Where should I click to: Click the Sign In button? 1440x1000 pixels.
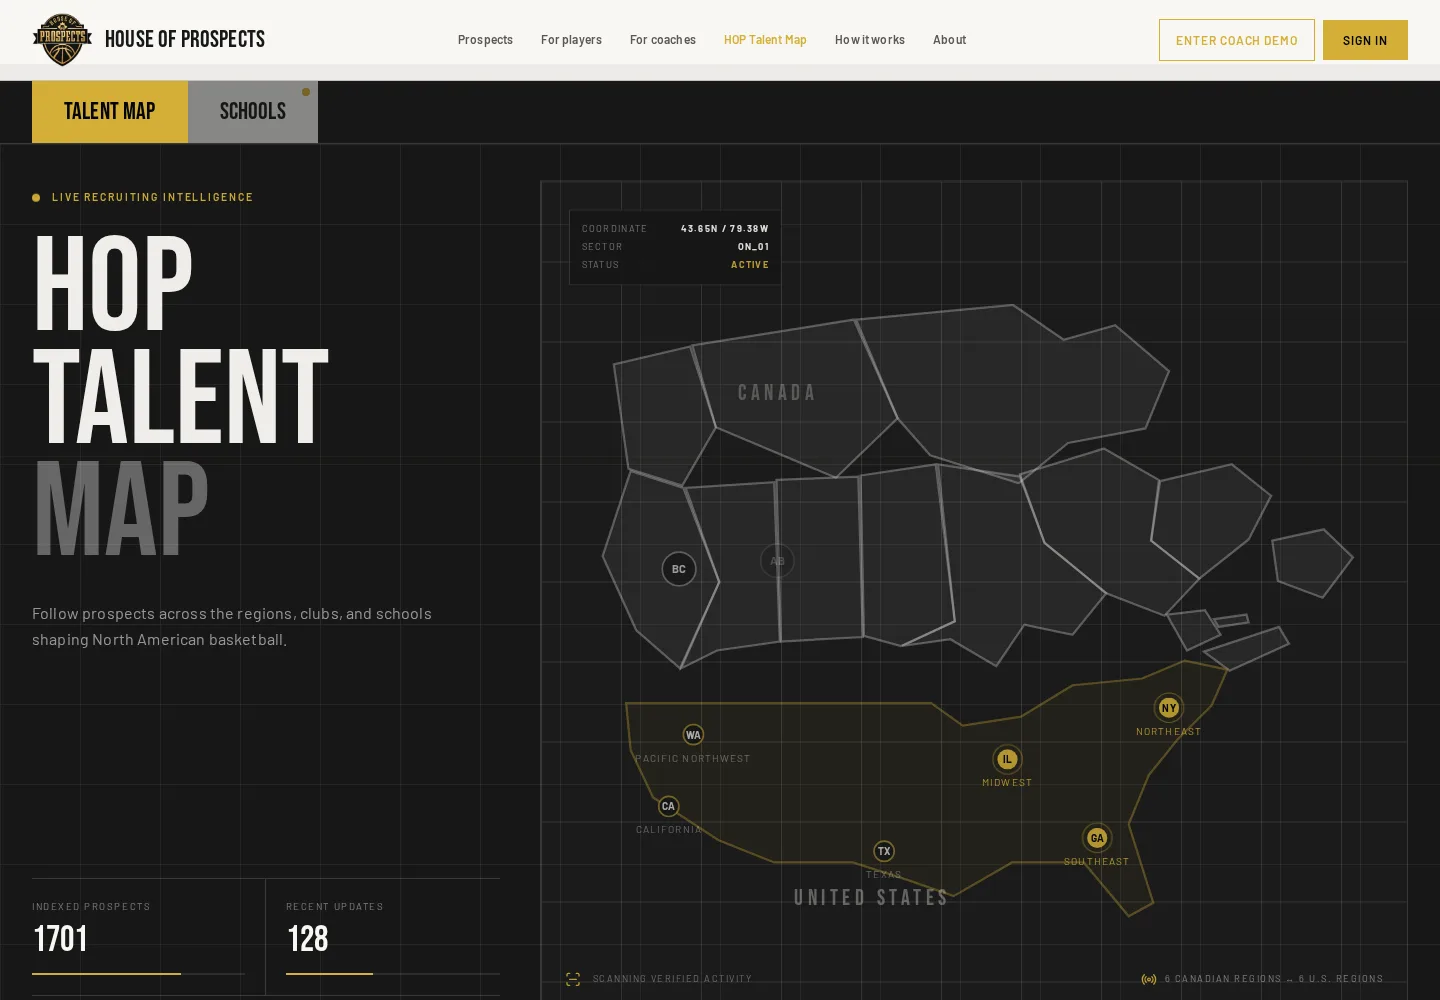(x=1365, y=40)
